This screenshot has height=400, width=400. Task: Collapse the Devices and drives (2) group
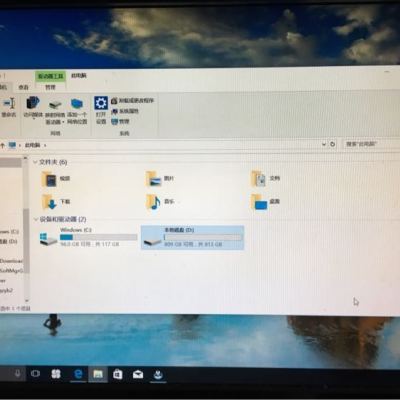tap(35, 219)
